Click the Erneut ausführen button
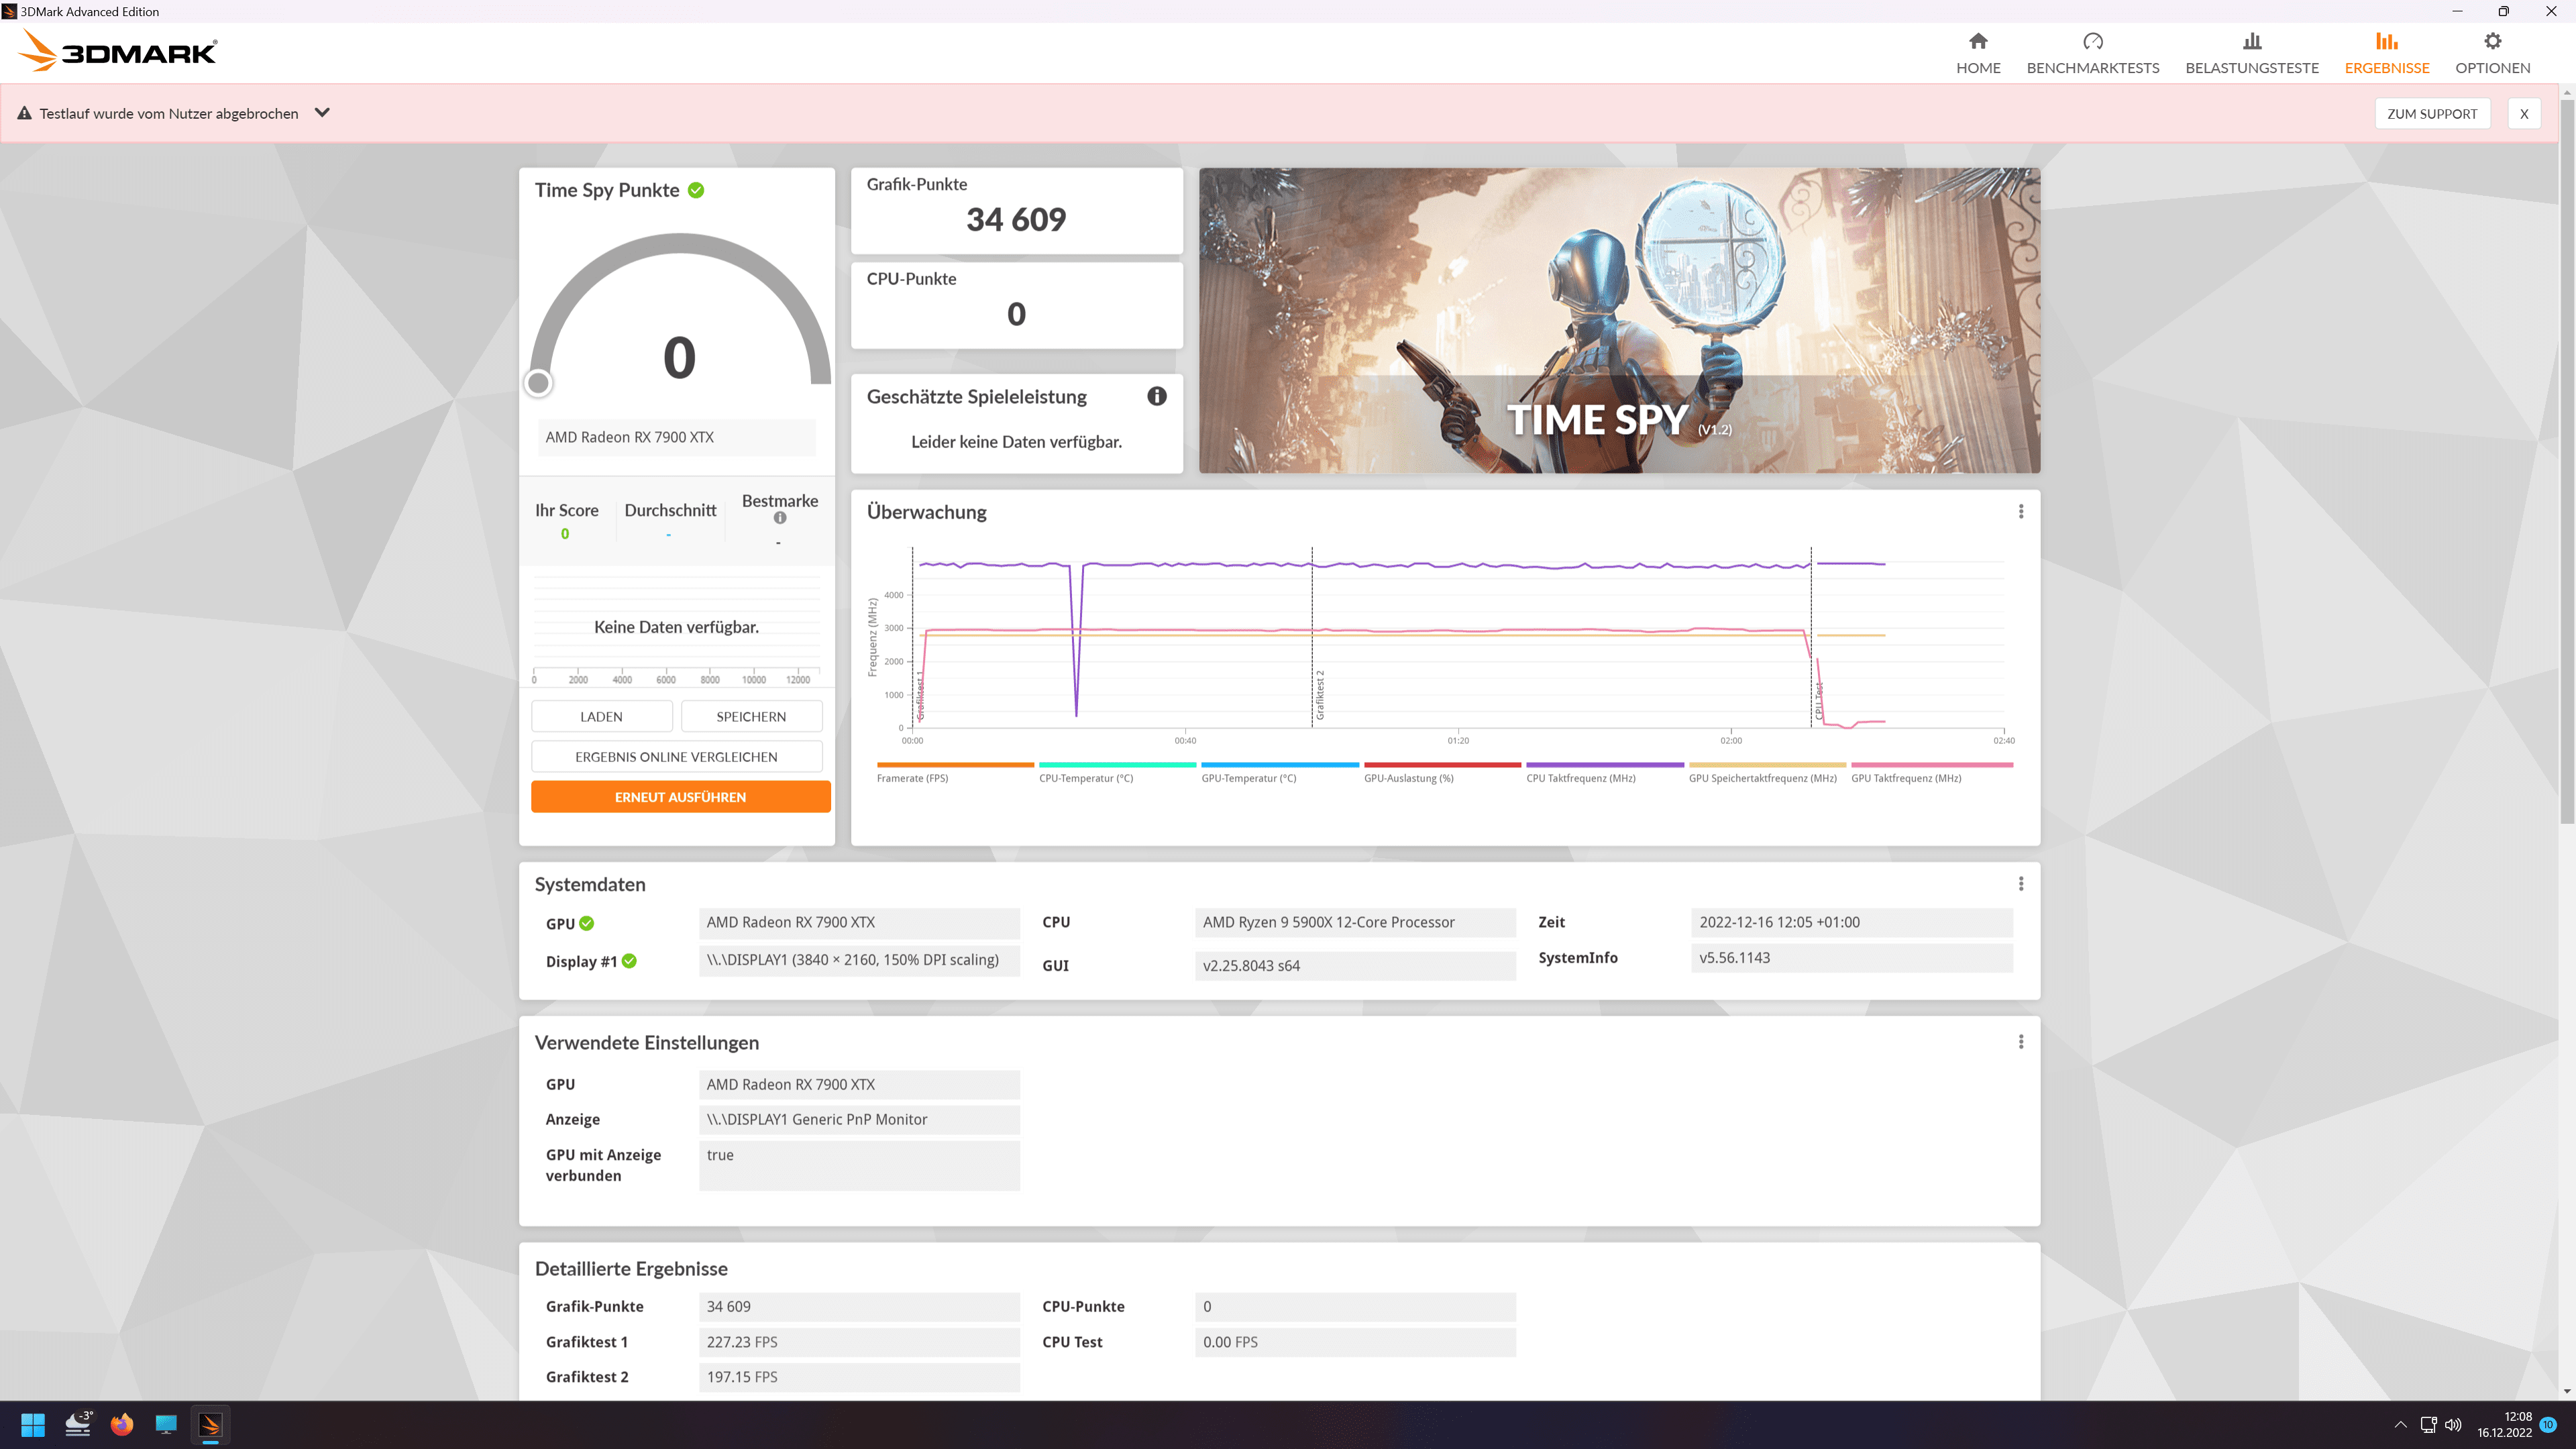2576x1449 pixels. coord(680,797)
